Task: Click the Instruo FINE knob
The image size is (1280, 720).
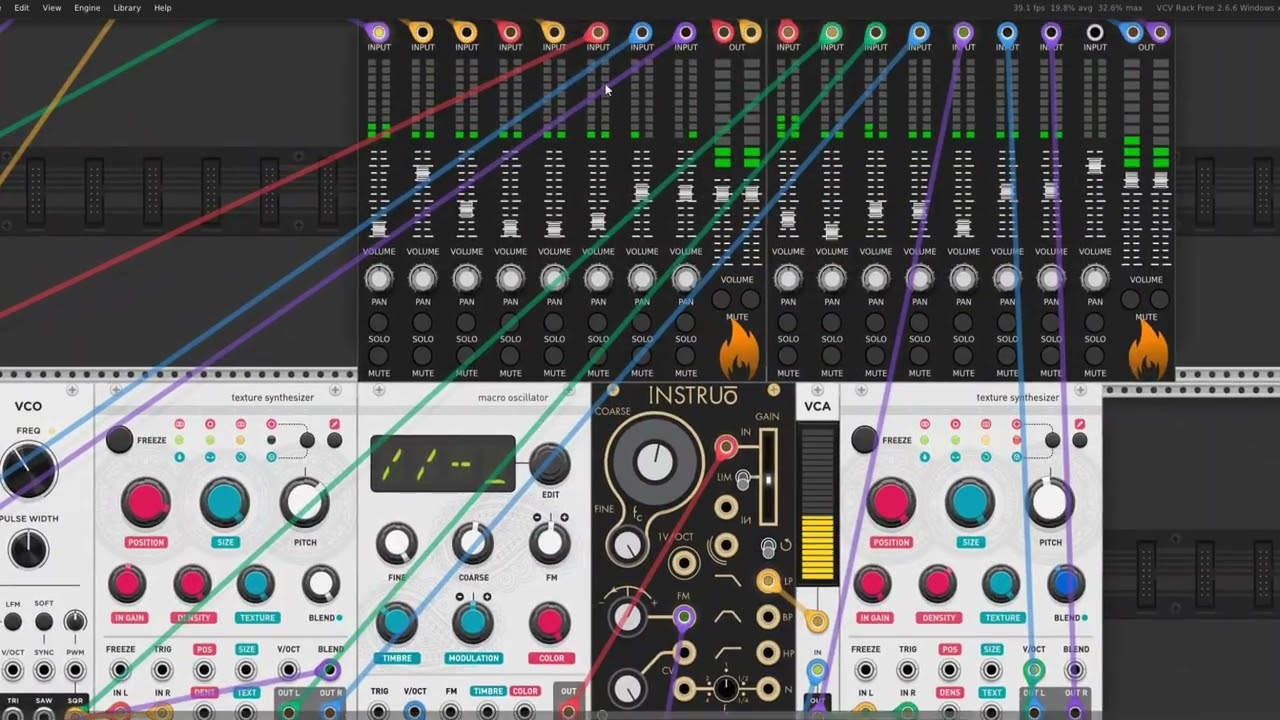Action: (x=627, y=544)
